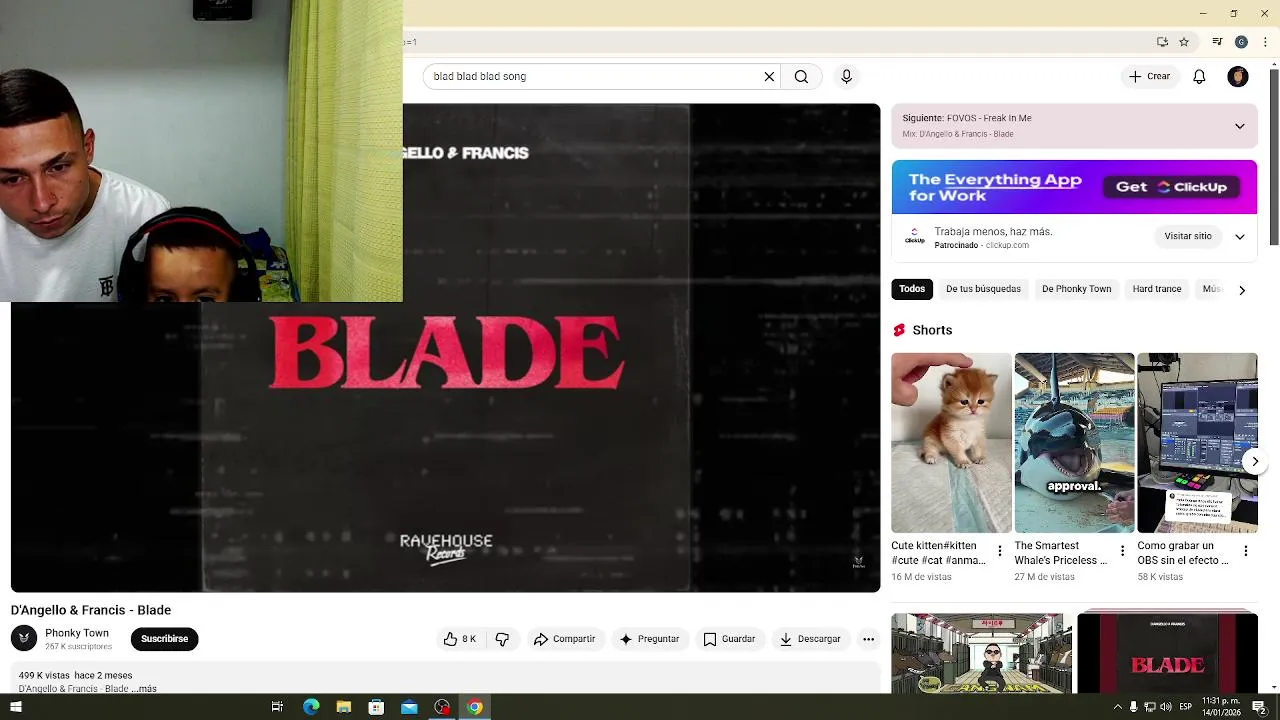Select the Hard trance chip

1157,289
